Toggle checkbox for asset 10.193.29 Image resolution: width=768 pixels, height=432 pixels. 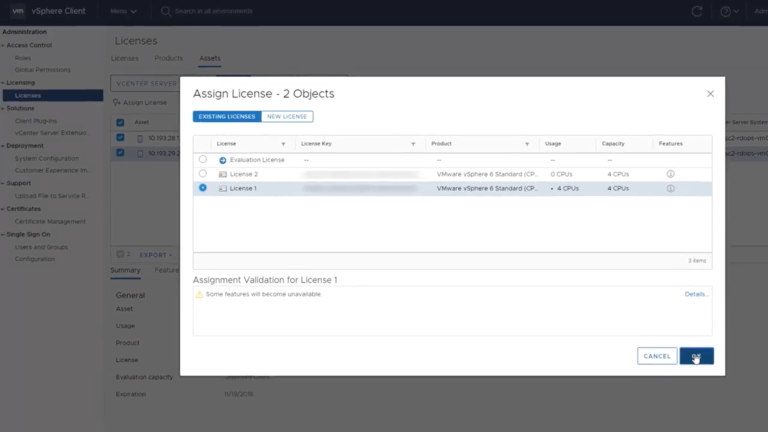point(120,153)
